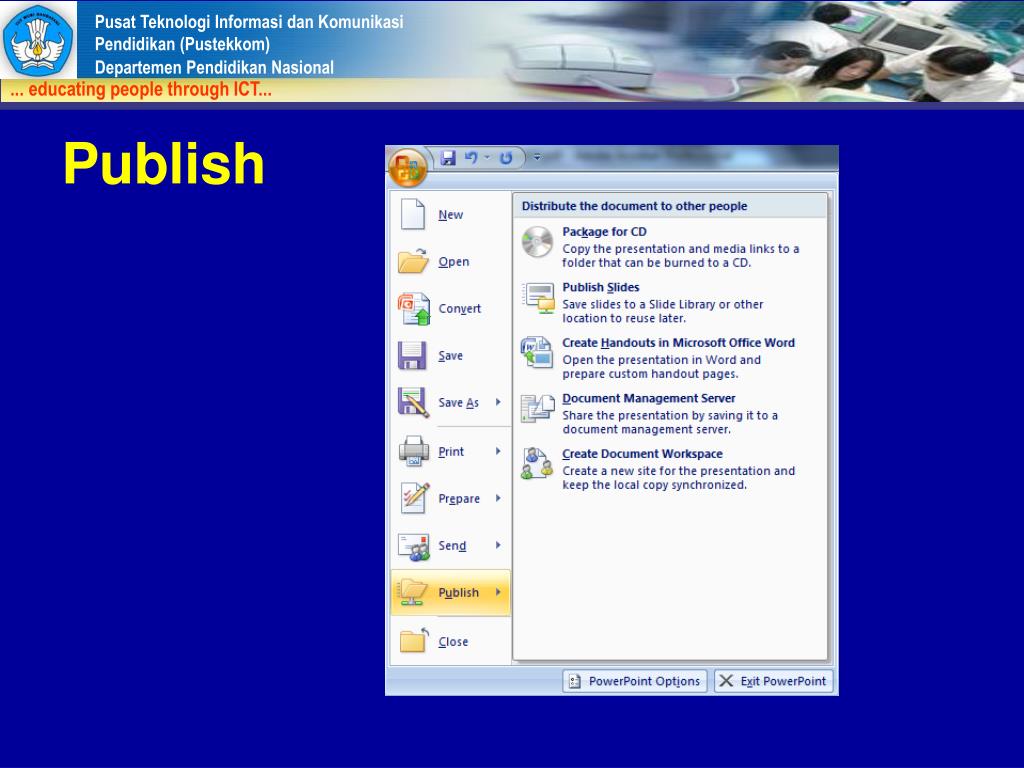Viewport: 1024px width, 768px height.
Task: Click the Print printer icon
Action: [x=413, y=451]
